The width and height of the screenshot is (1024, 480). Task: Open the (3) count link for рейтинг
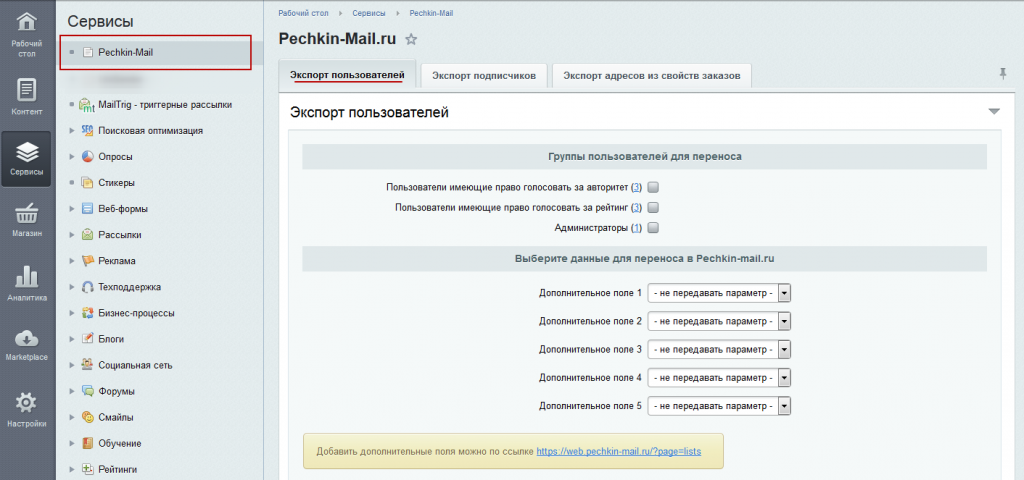[x=637, y=208]
